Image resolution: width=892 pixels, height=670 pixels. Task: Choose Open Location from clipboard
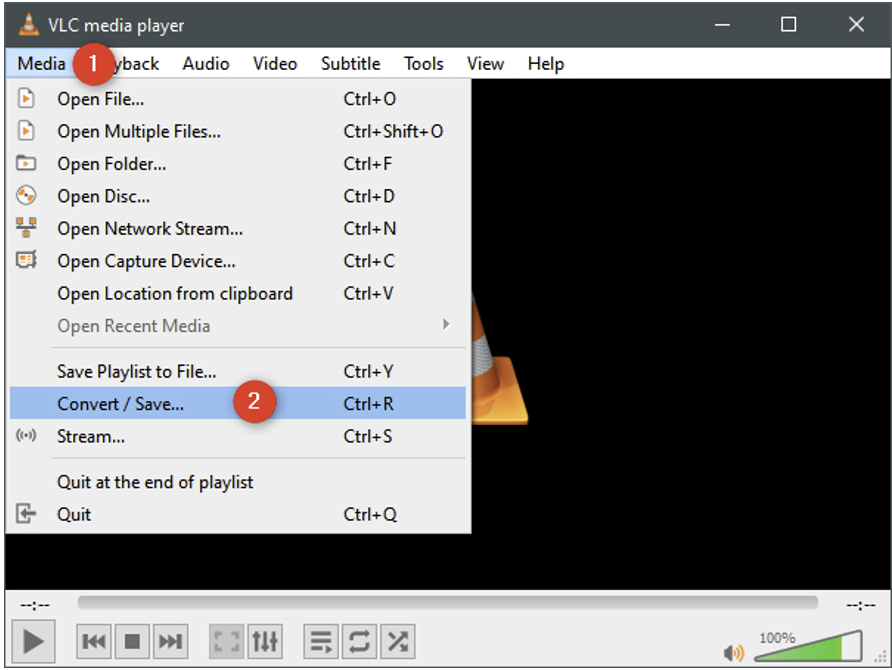238,293
